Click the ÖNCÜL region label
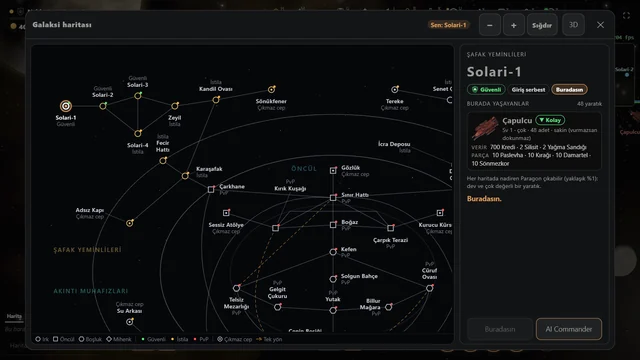 coord(304,169)
